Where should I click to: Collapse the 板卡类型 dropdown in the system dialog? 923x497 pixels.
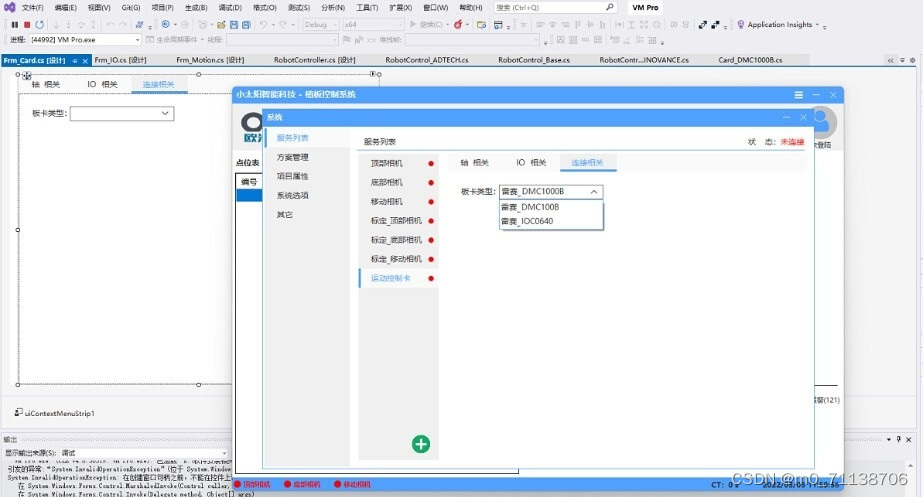click(594, 191)
